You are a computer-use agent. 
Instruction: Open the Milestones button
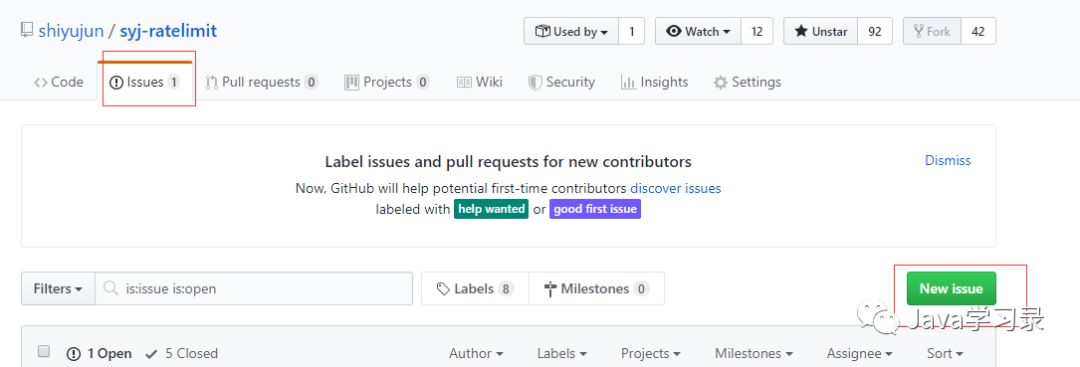(x=596, y=289)
